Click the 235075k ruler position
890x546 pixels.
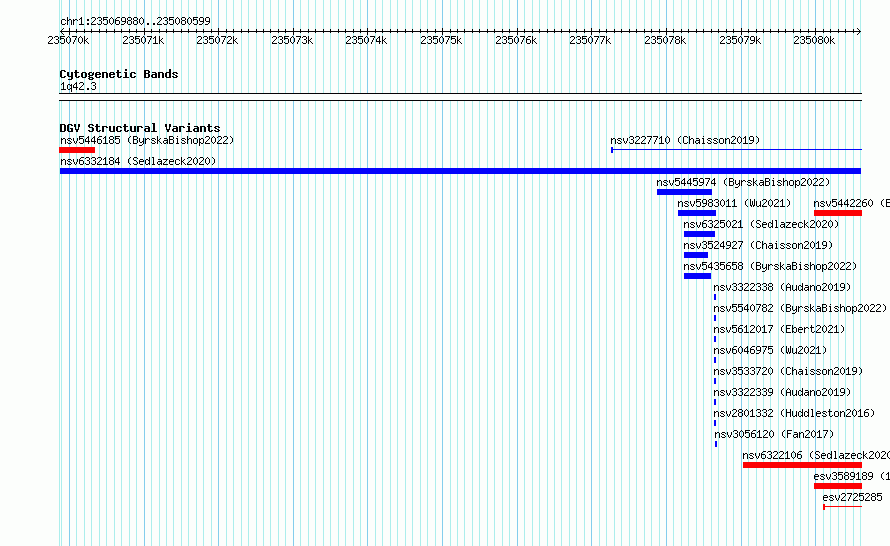441,40
